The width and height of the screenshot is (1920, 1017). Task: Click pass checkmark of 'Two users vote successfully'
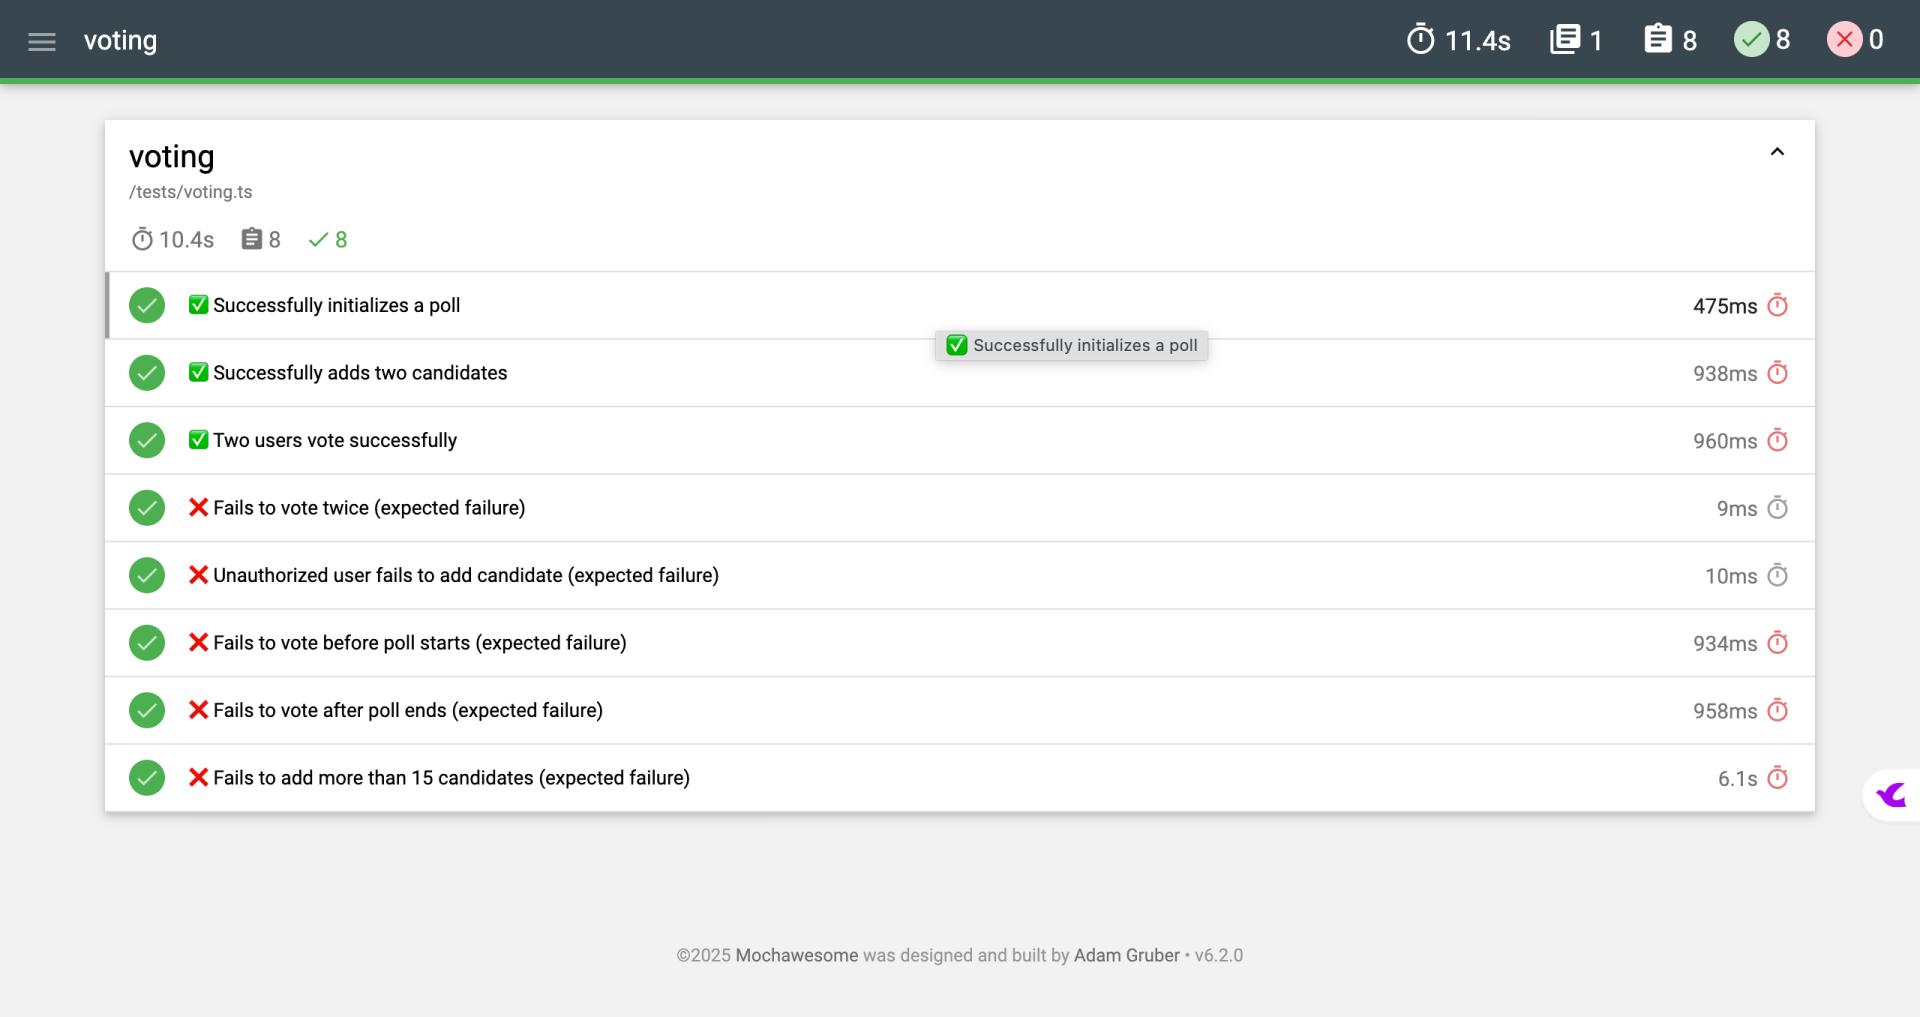point(147,440)
